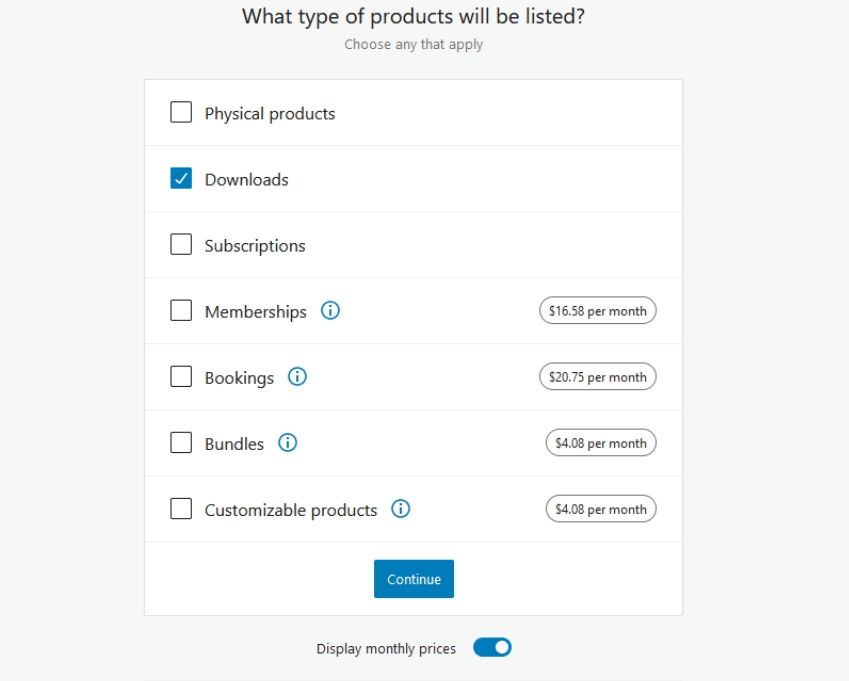Image resolution: width=849 pixels, height=681 pixels.
Task: Click the Subscriptions label text
Action: tap(255, 246)
